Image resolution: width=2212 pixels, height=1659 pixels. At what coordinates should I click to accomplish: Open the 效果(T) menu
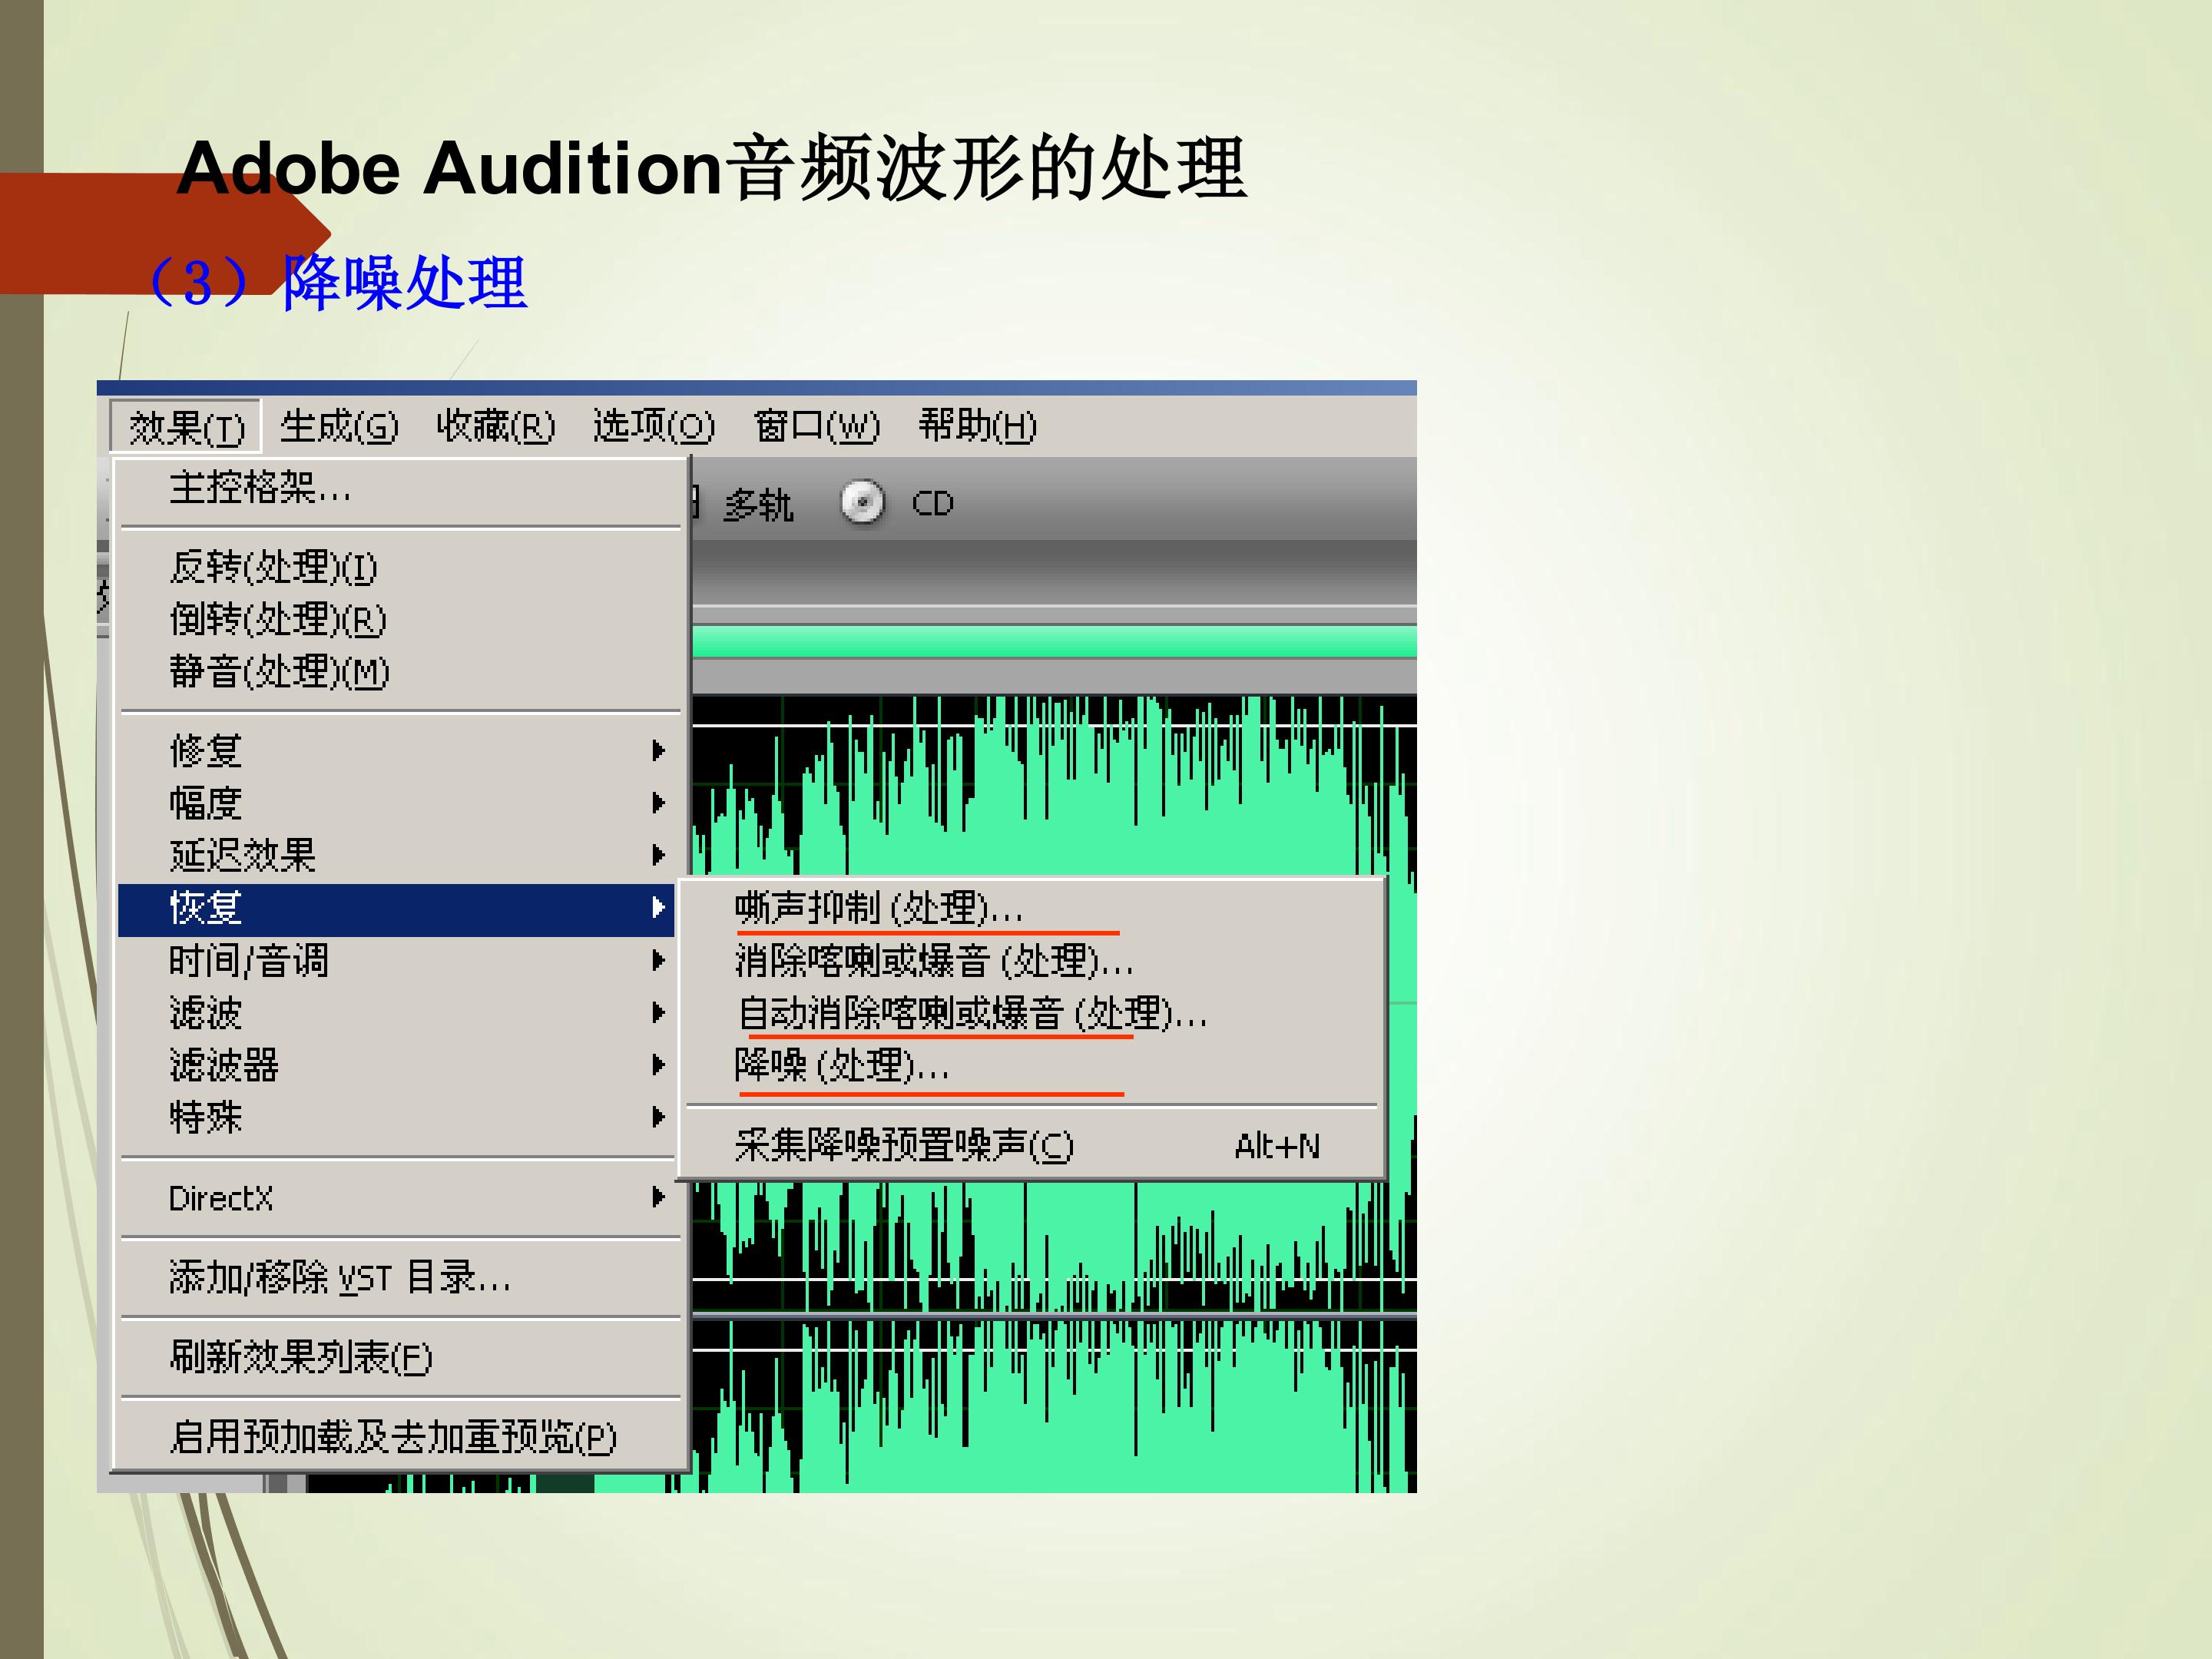(186, 427)
